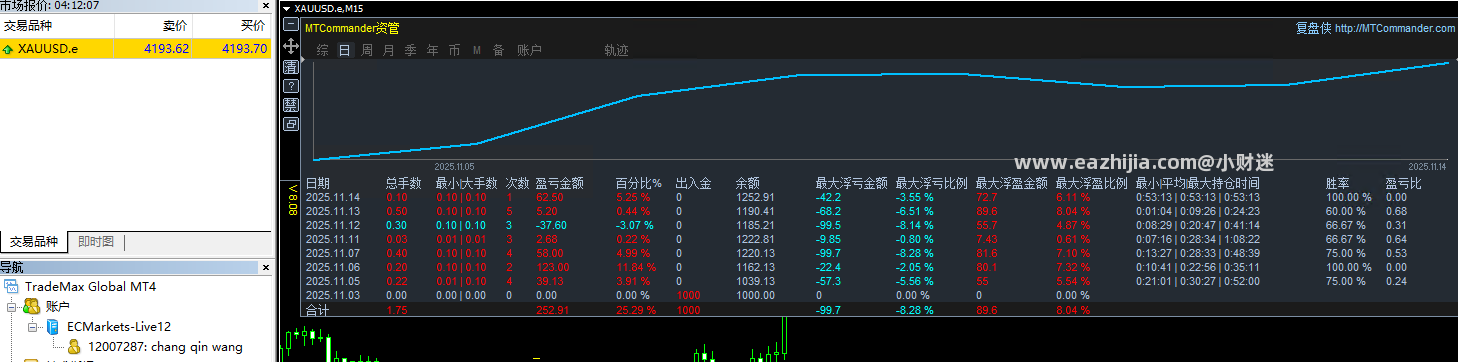The height and width of the screenshot is (362, 1458).
Task: Click the 胜率 column header
Action: (x=1338, y=184)
